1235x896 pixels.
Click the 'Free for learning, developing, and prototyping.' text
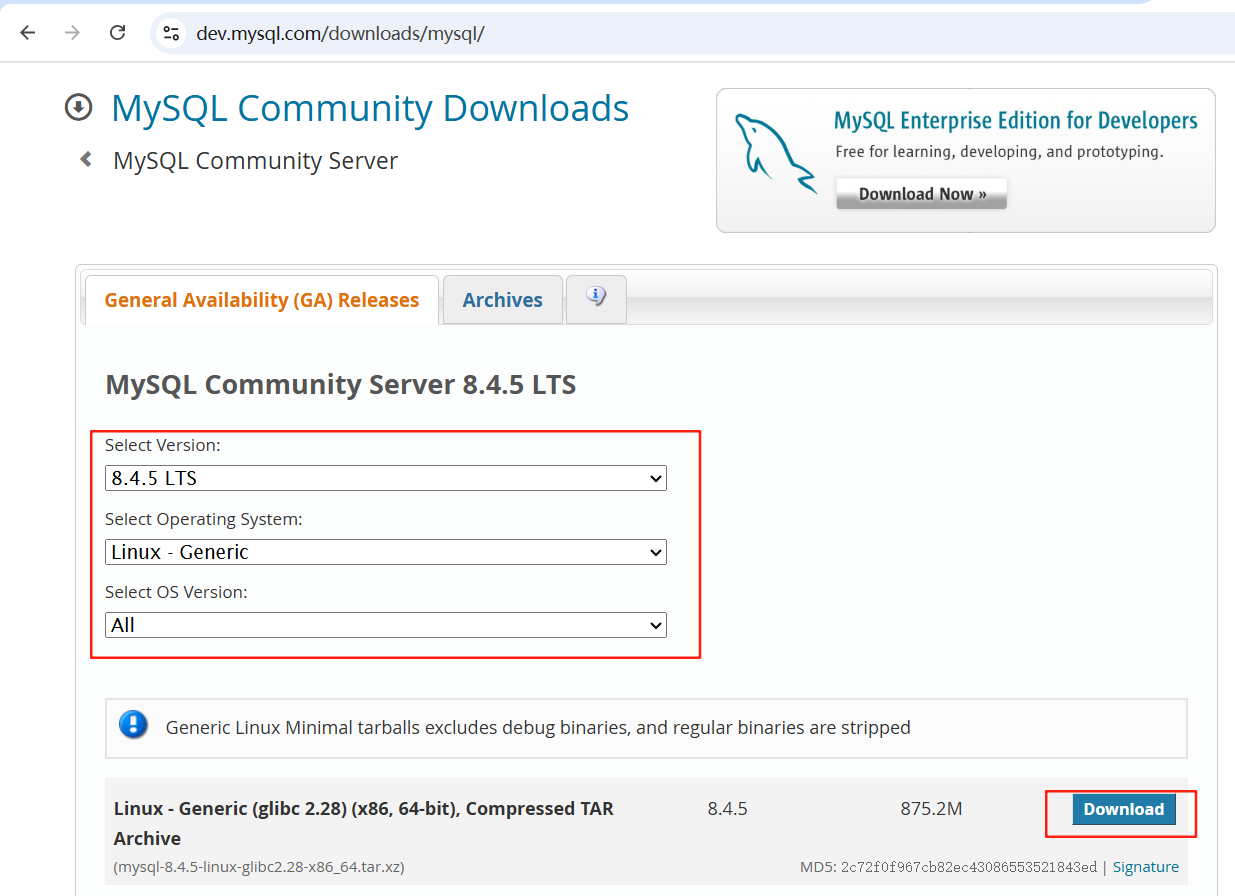point(999,152)
